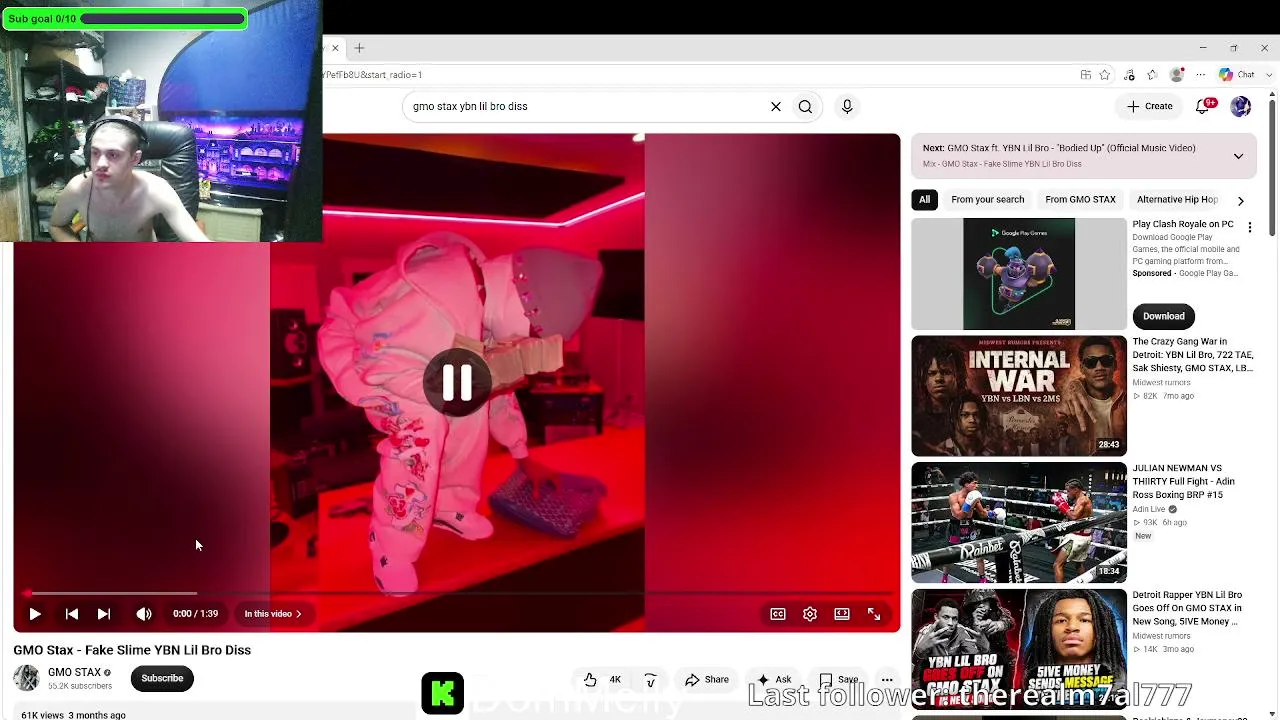Screen dimensions: 1280x720
Task: Expand the 'In this video' chapters
Action: (273, 614)
